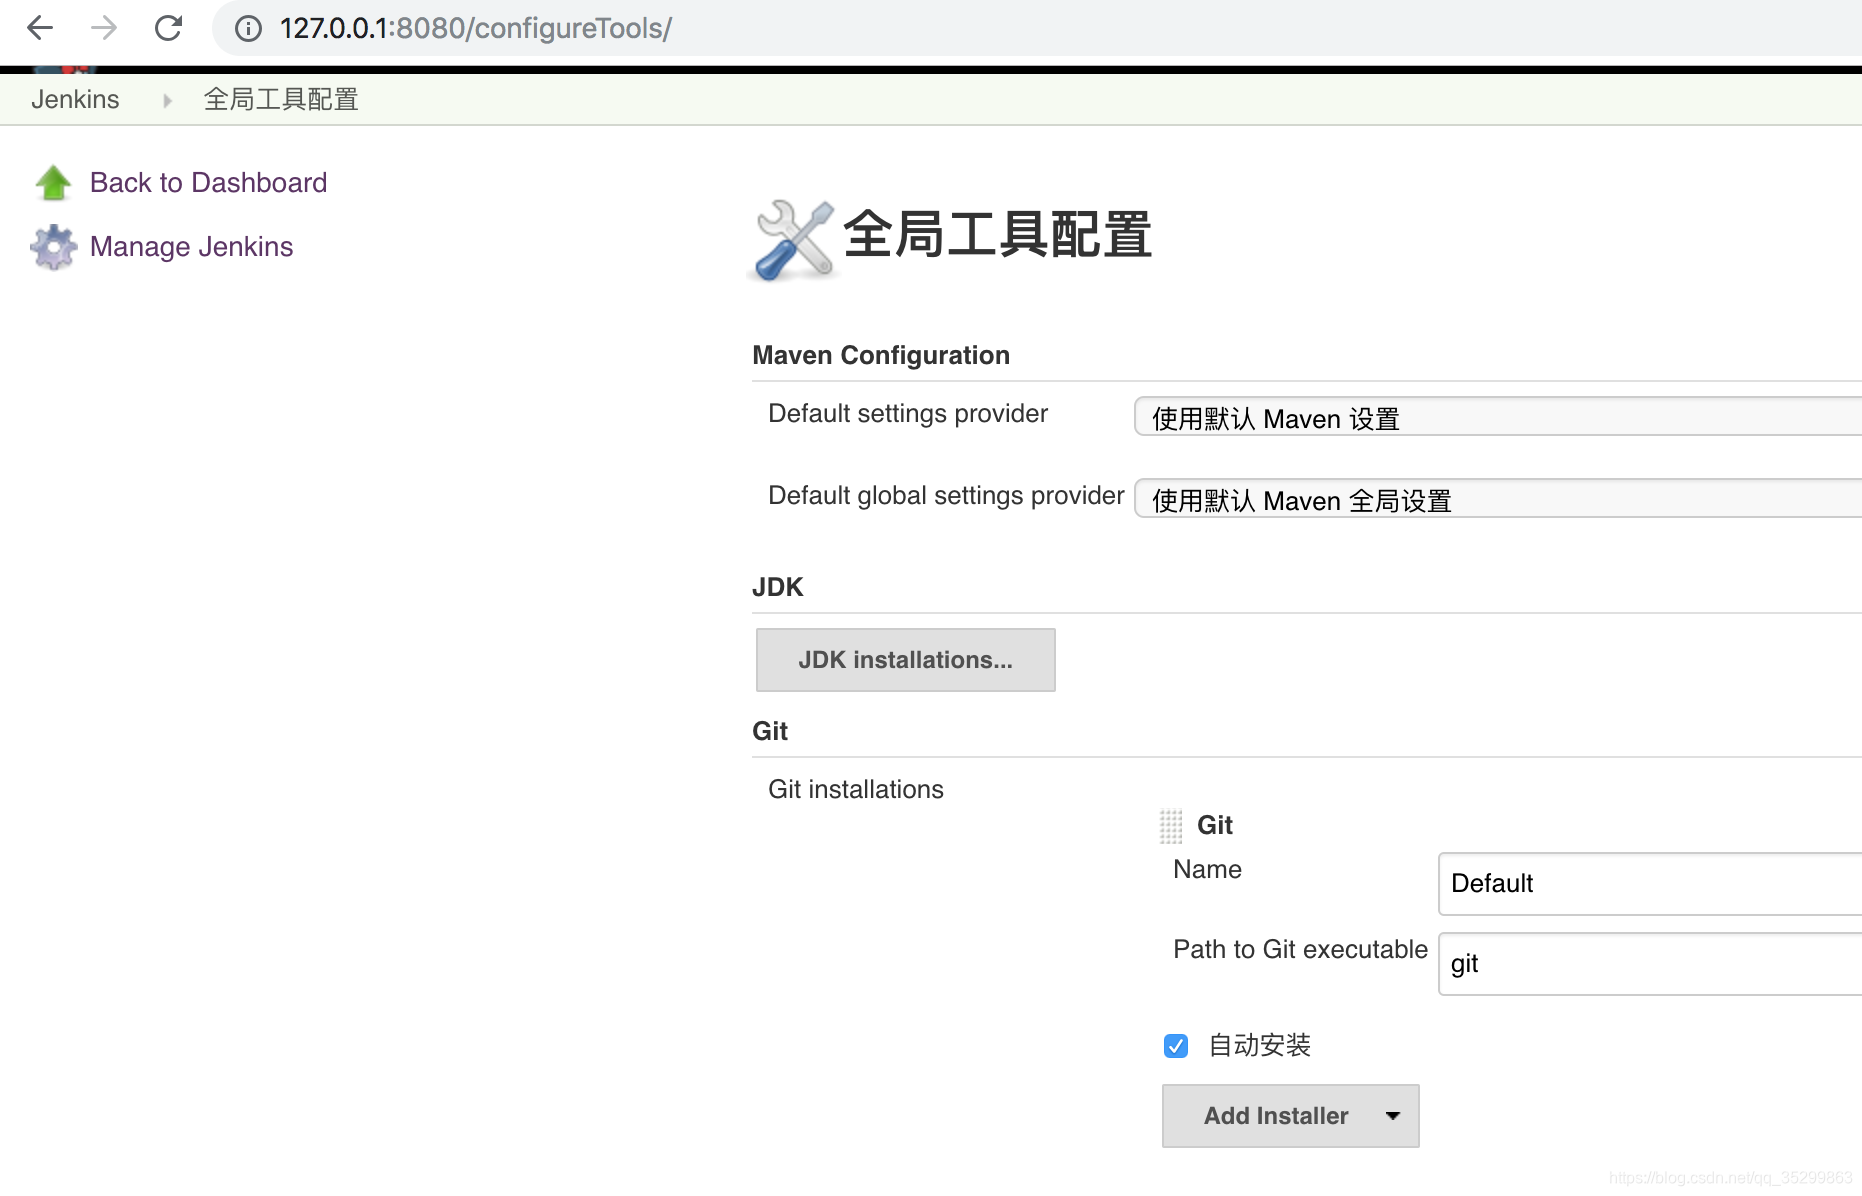Click the green up-arrow Dashboard icon
The image size is (1862, 1196).
[53, 183]
